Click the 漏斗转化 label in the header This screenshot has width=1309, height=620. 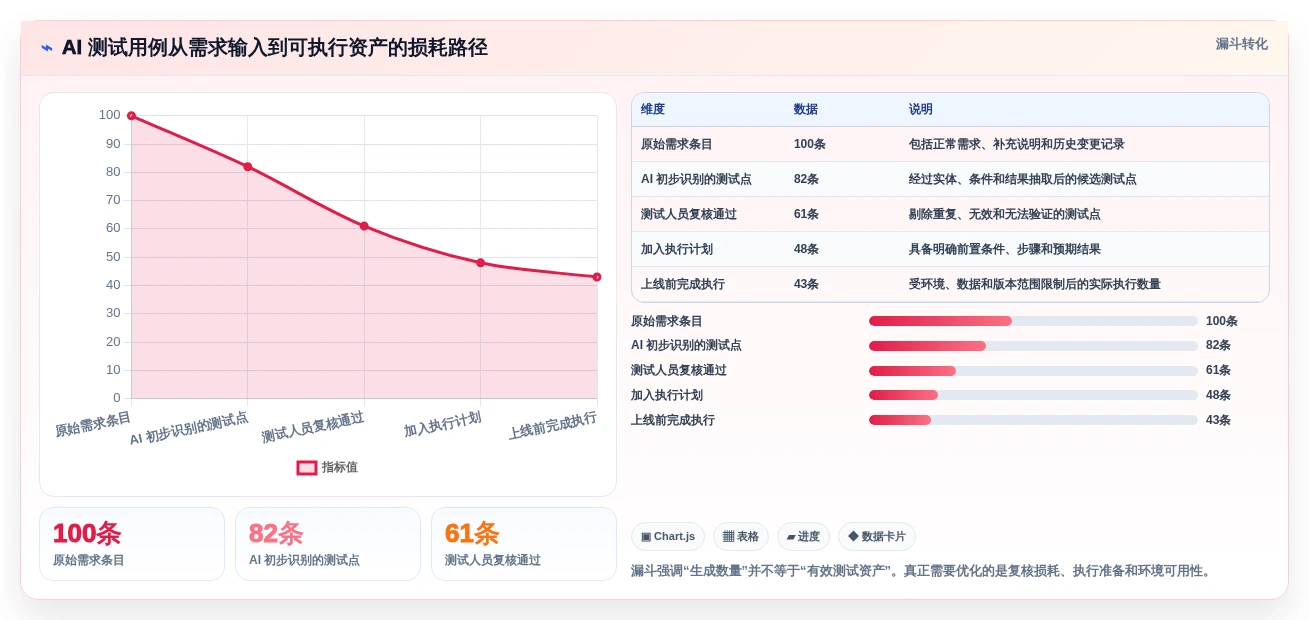(x=1241, y=44)
